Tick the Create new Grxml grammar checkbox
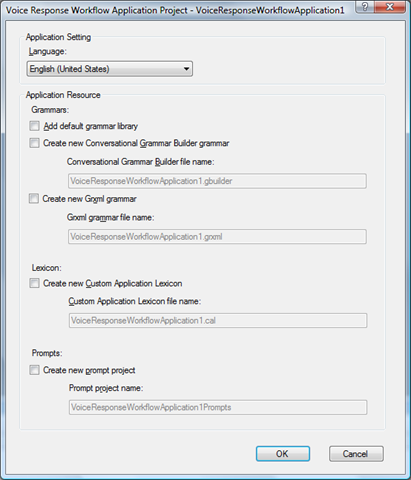Viewport: 411px width, 480px height. point(34,199)
